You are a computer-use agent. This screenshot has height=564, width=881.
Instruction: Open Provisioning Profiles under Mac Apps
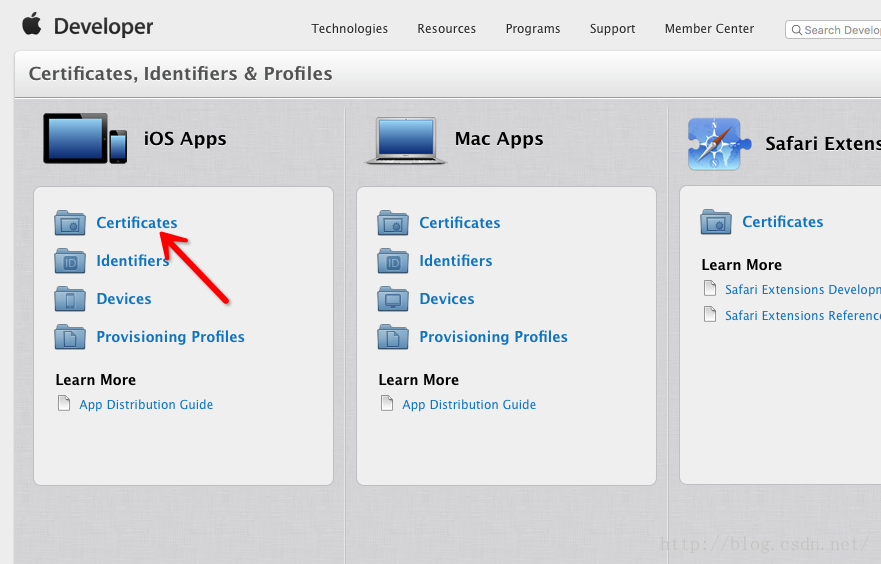[x=493, y=337]
